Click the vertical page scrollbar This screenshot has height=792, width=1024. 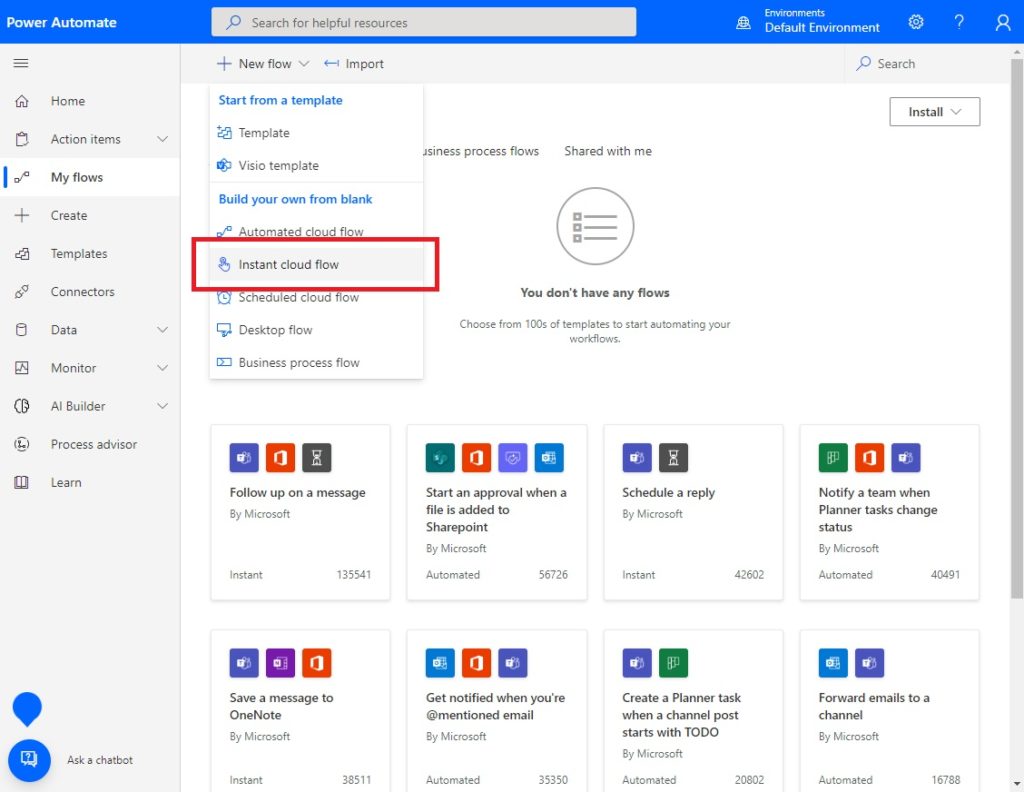click(x=1017, y=328)
